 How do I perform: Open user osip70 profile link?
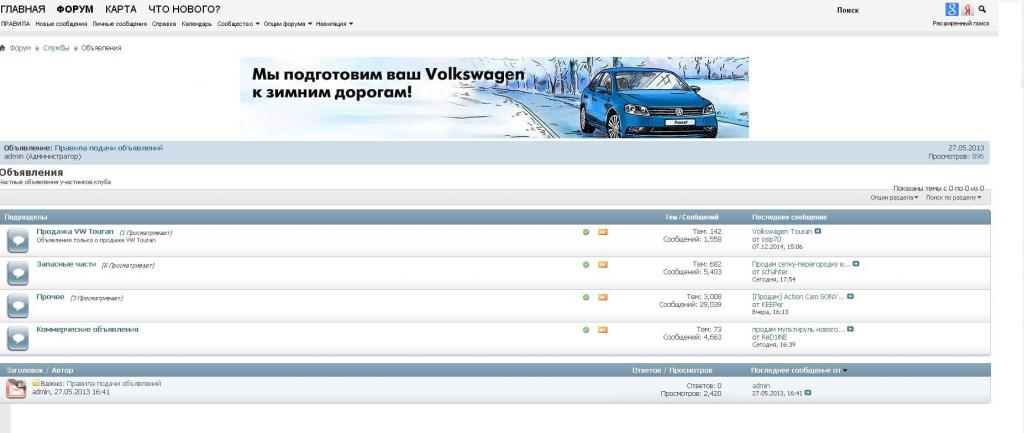coord(771,240)
